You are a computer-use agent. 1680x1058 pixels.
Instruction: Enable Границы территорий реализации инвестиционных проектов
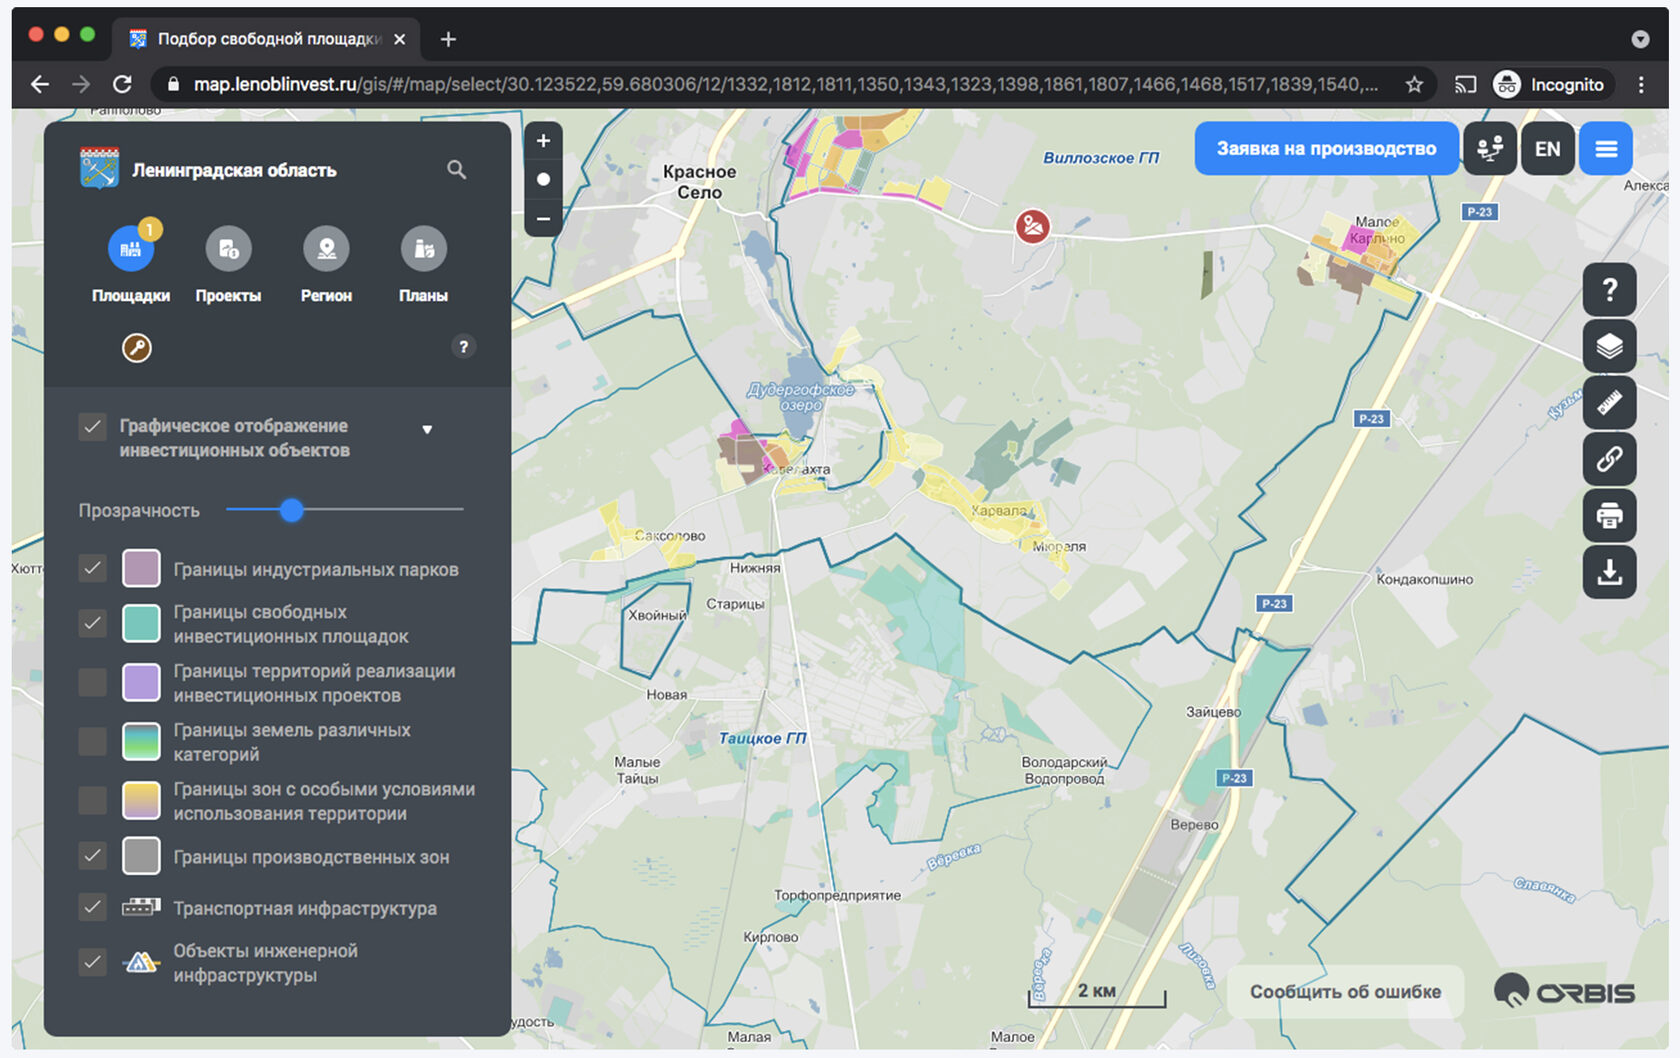[x=92, y=683]
